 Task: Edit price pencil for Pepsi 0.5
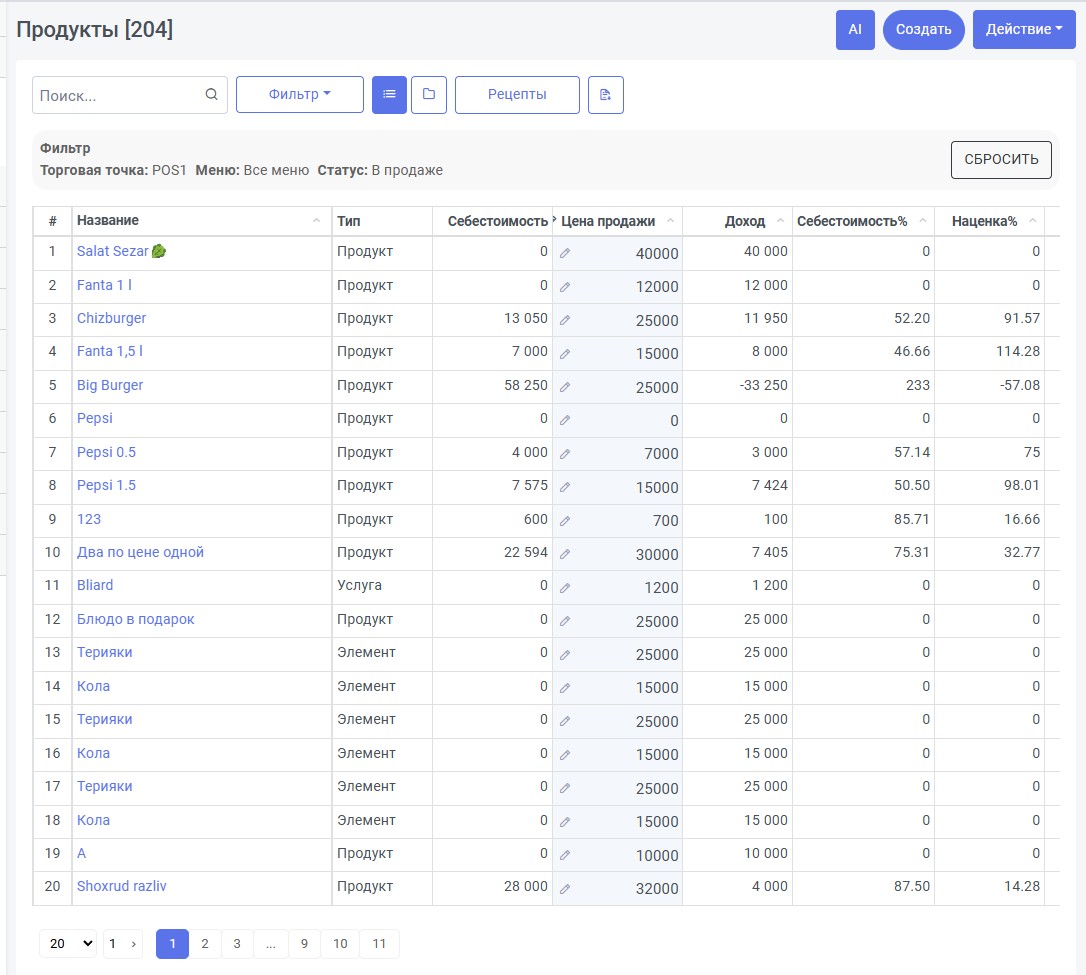[x=565, y=454]
